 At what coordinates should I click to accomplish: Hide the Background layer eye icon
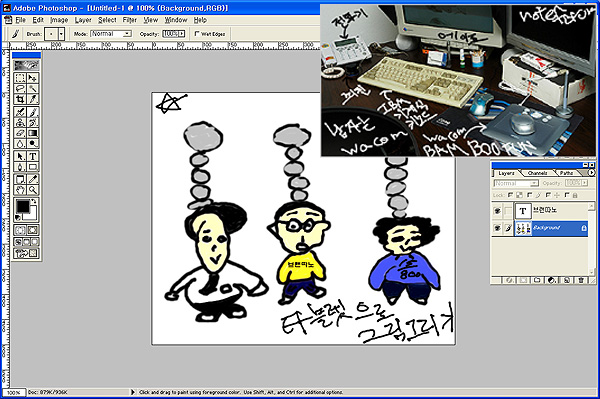tap(497, 228)
